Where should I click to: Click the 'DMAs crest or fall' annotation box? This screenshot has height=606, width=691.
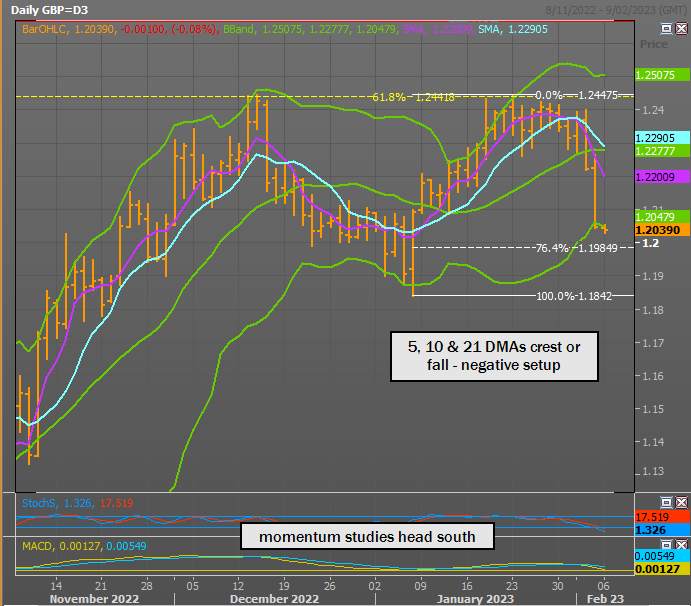tap(494, 356)
